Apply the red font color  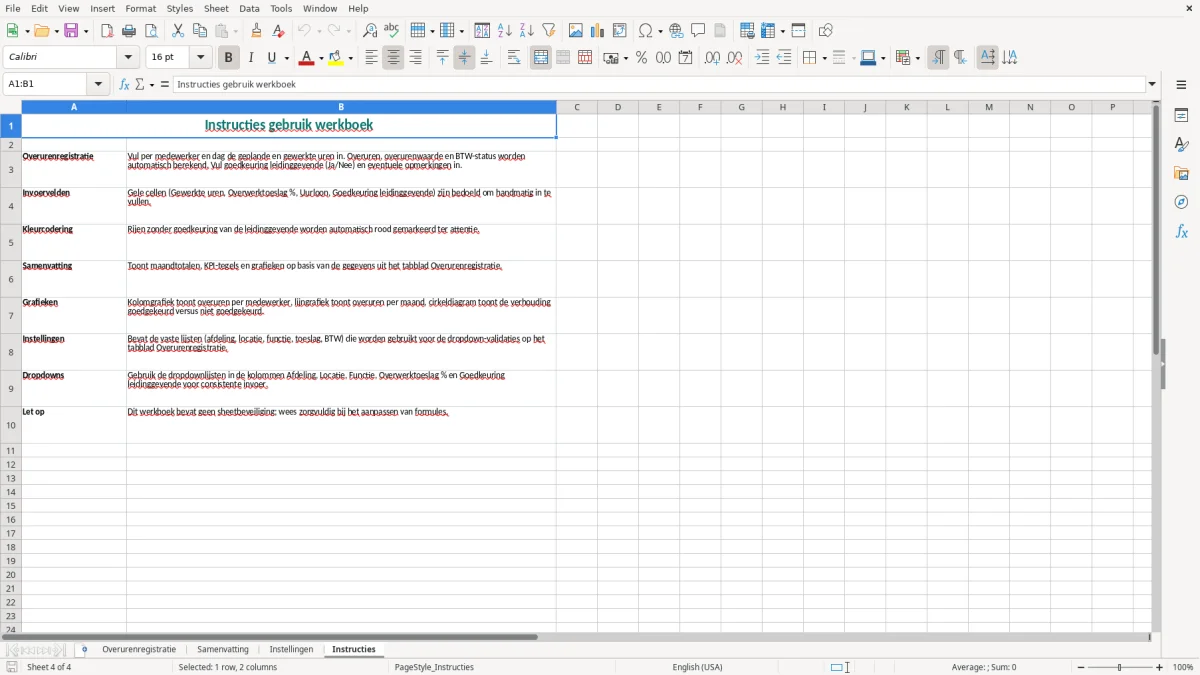[x=307, y=58]
